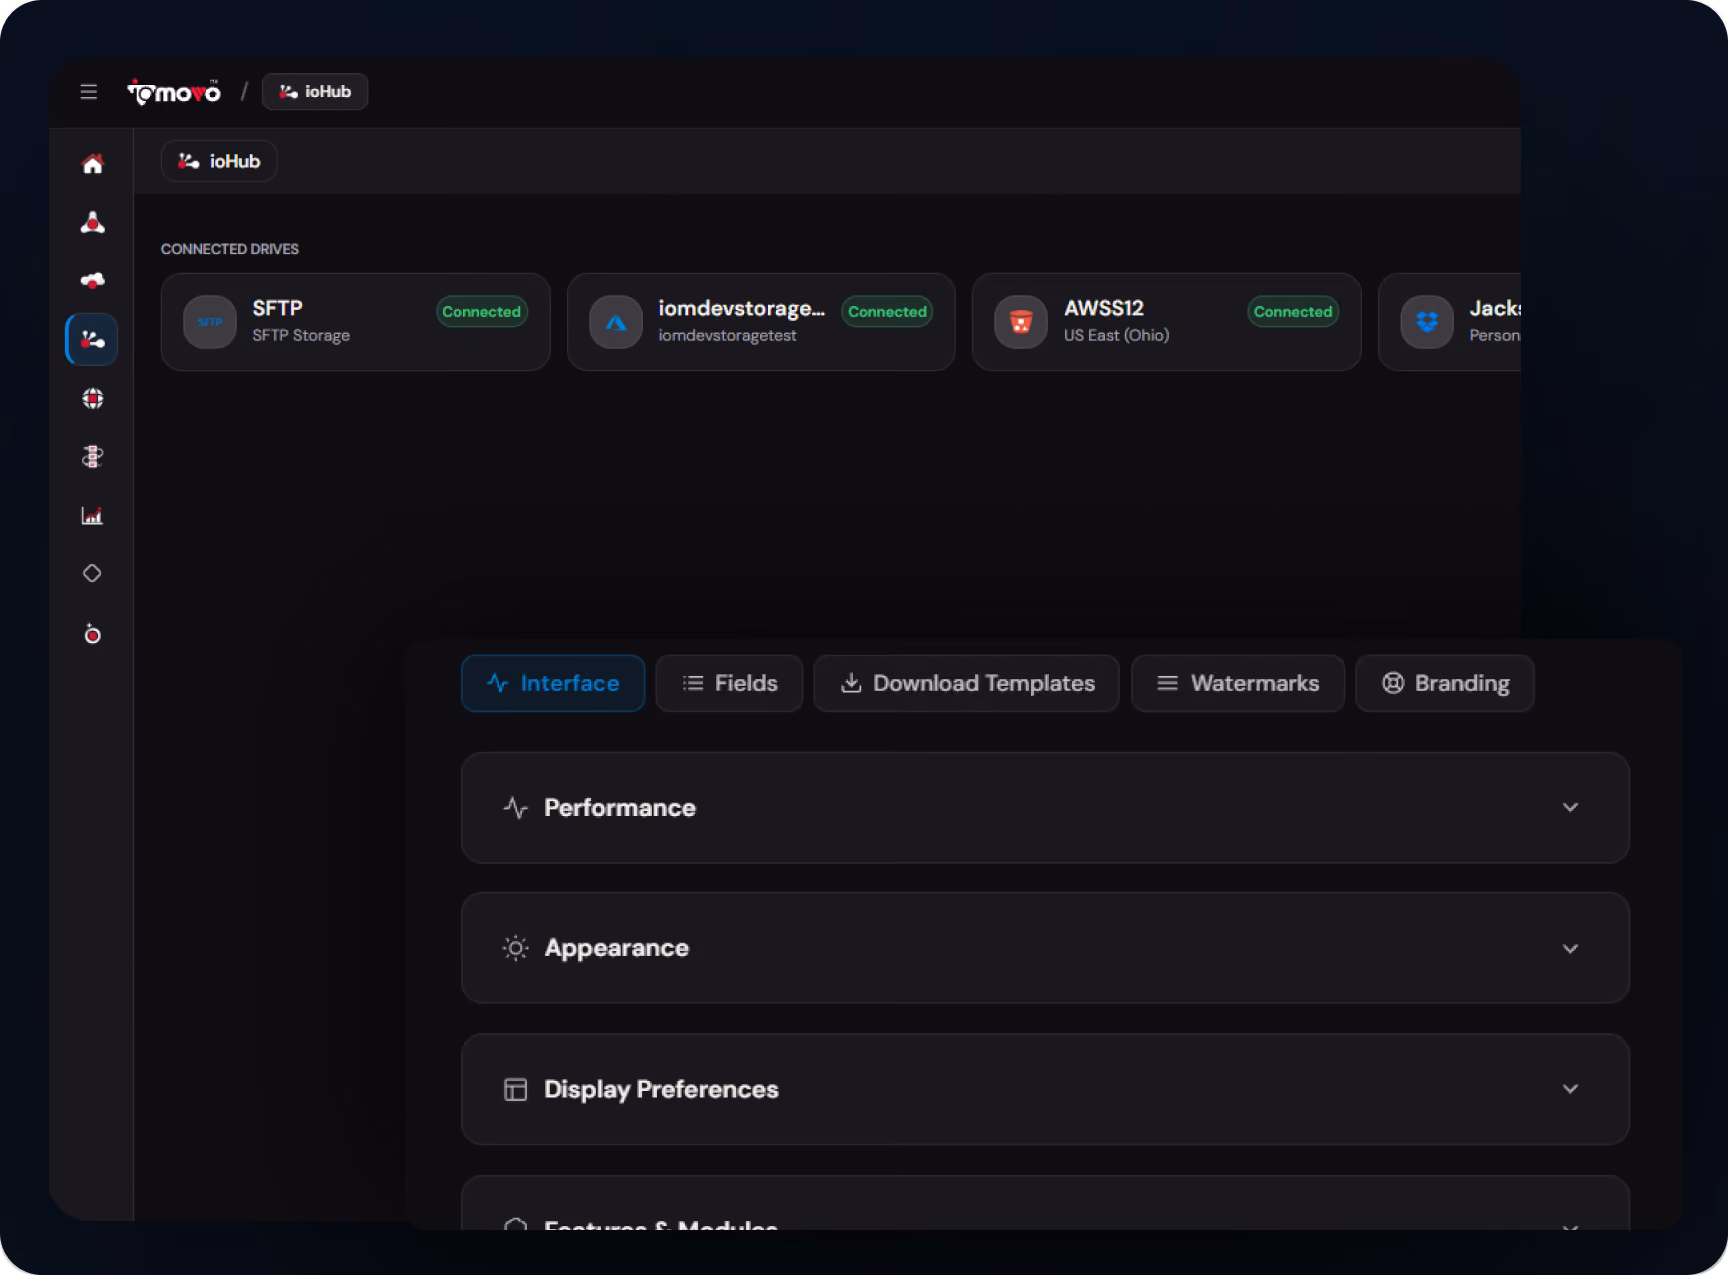Select the three-node network sidebar icon
This screenshot has height=1275, width=1728.
click(x=92, y=222)
